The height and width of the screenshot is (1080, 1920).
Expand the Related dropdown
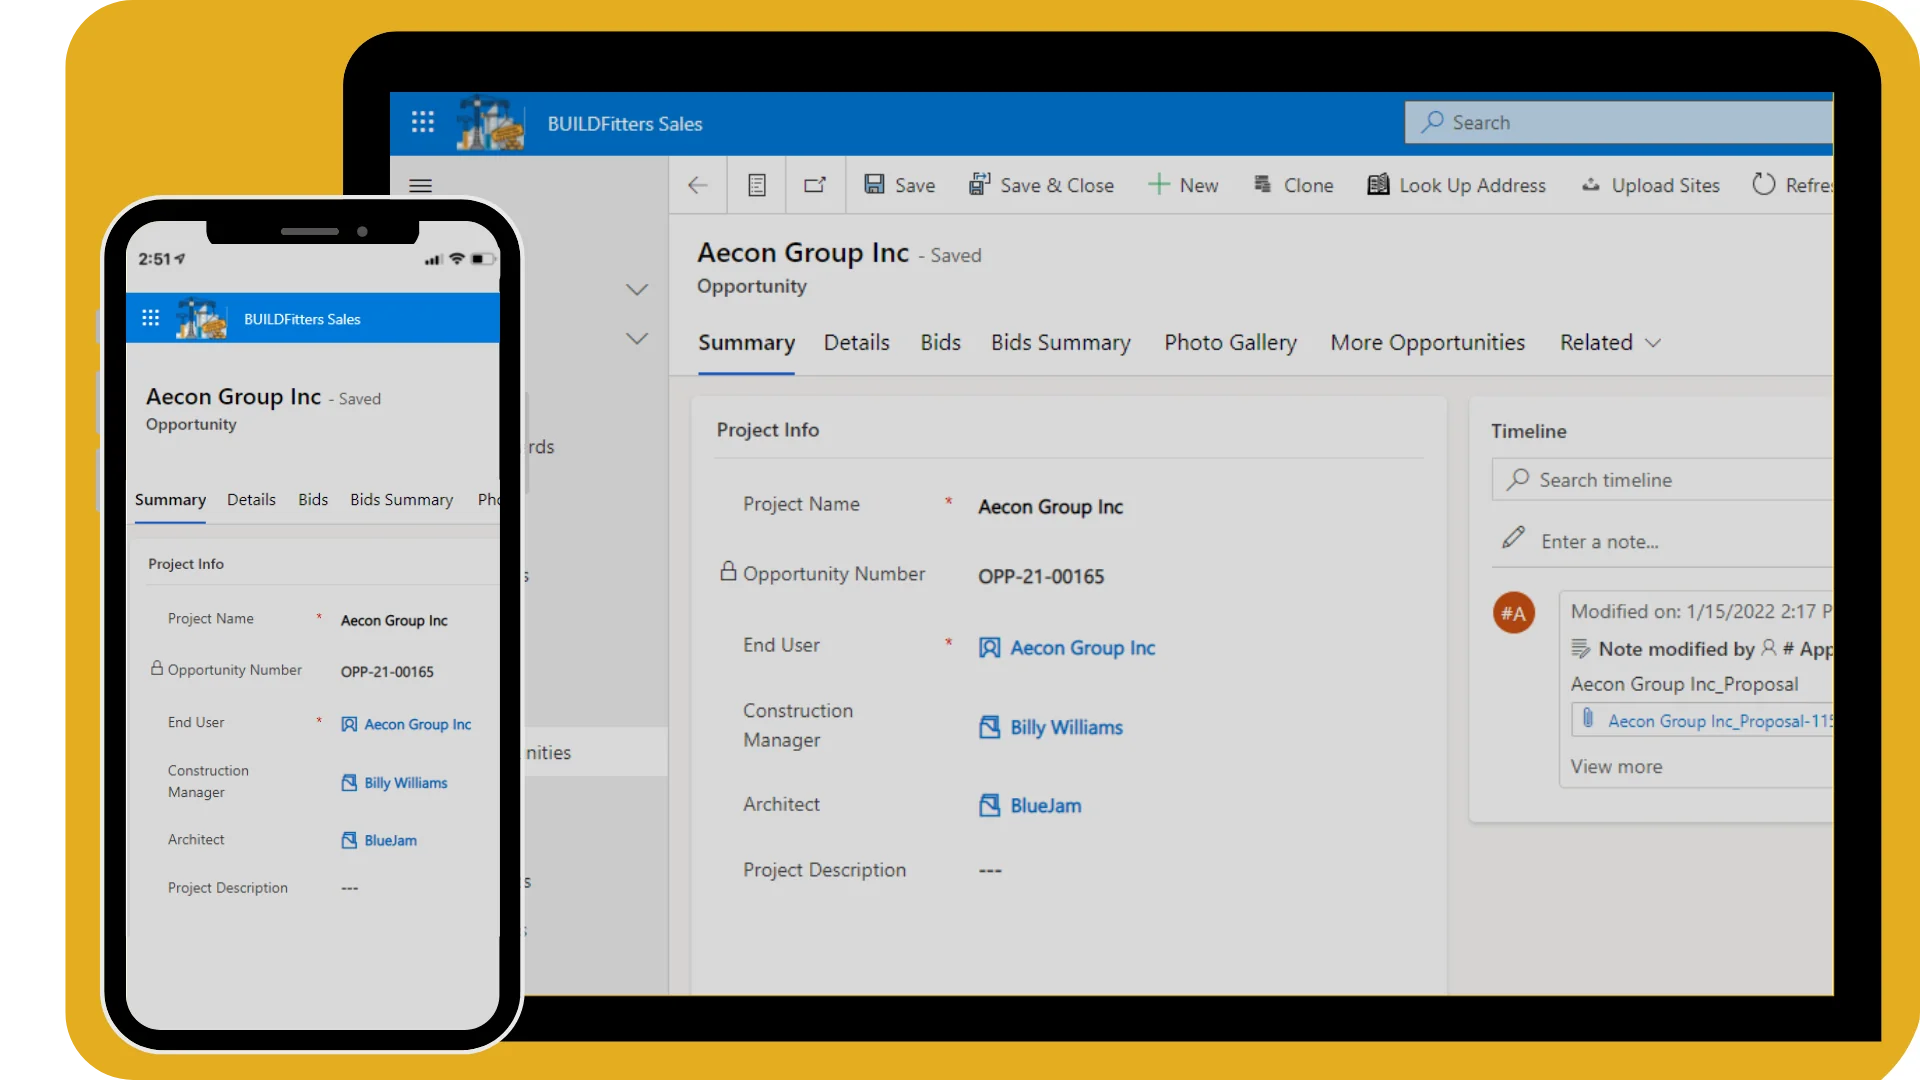coord(1610,343)
